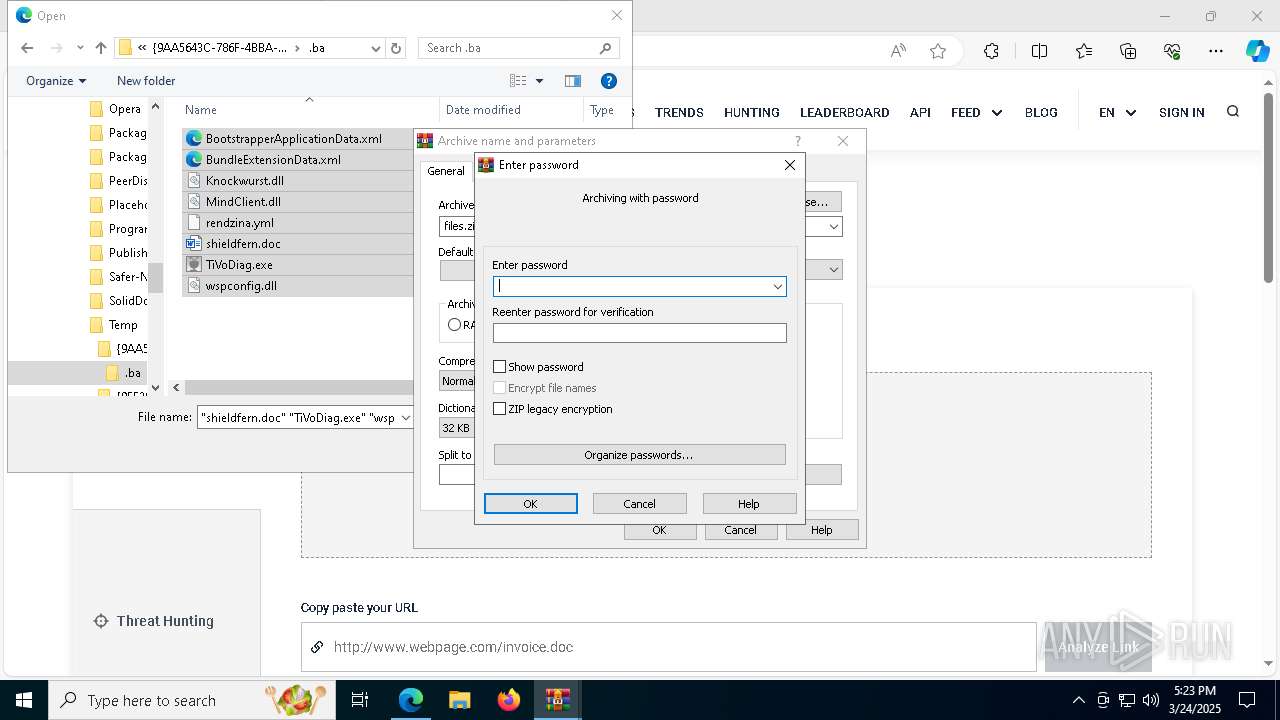Cancel the Enter password dialog
Viewport: 1280px width, 720px height.
(x=640, y=504)
